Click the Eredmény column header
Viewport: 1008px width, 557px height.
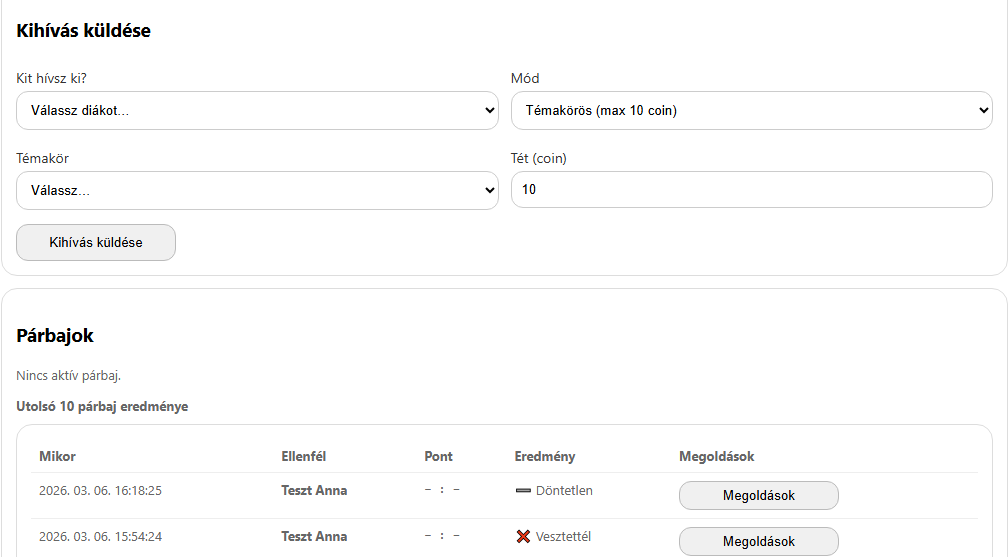tap(545, 456)
